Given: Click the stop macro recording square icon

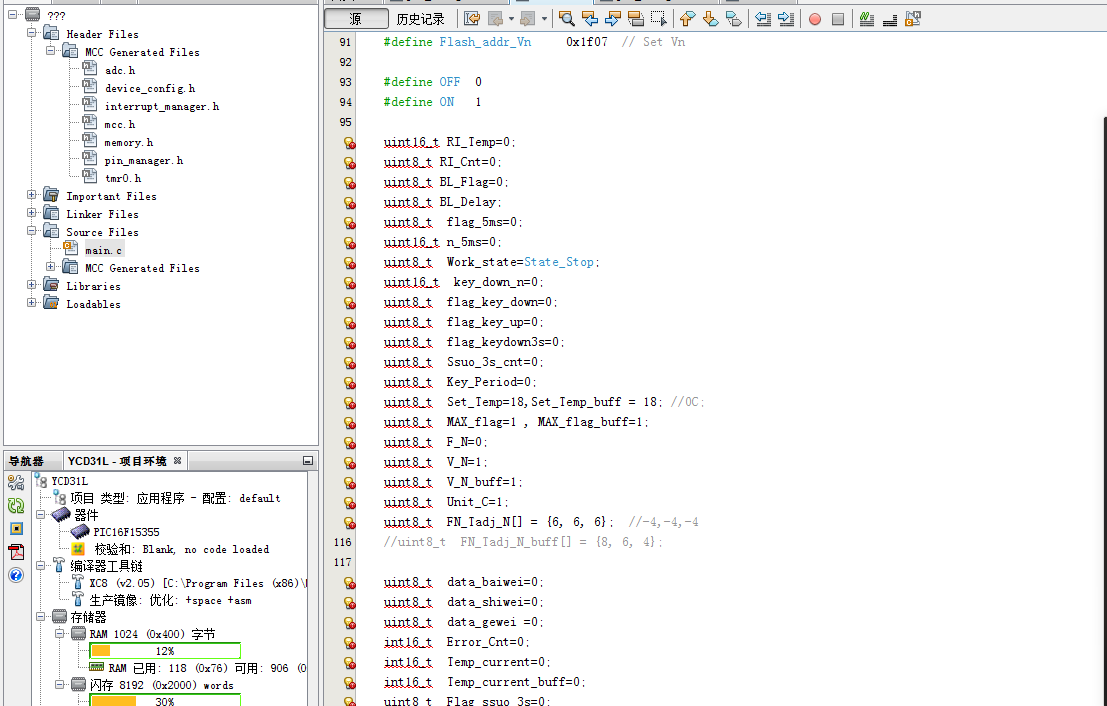Looking at the screenshot, I should coord(838,19).
